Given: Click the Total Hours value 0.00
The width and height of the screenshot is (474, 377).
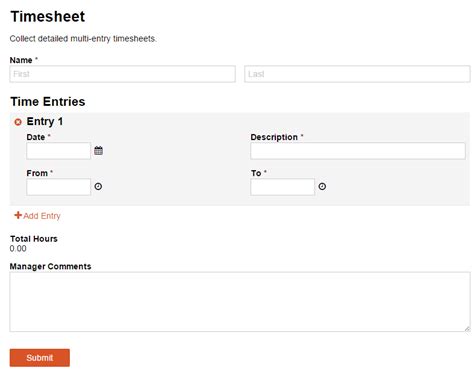Looking at the screenshot, I should [18, 249].
